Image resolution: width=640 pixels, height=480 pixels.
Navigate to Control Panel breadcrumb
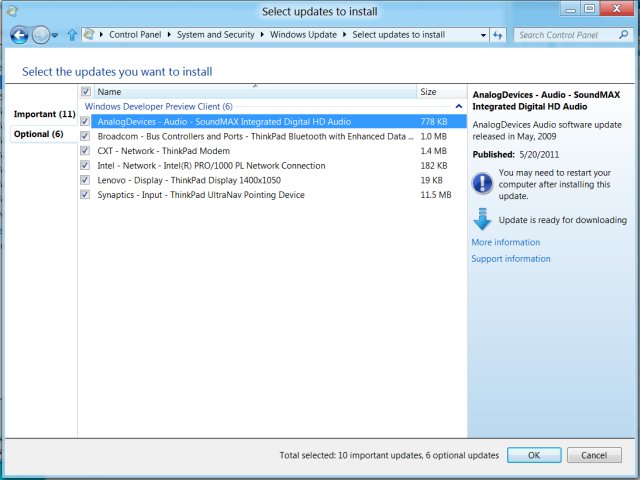(x=135, y=35)
